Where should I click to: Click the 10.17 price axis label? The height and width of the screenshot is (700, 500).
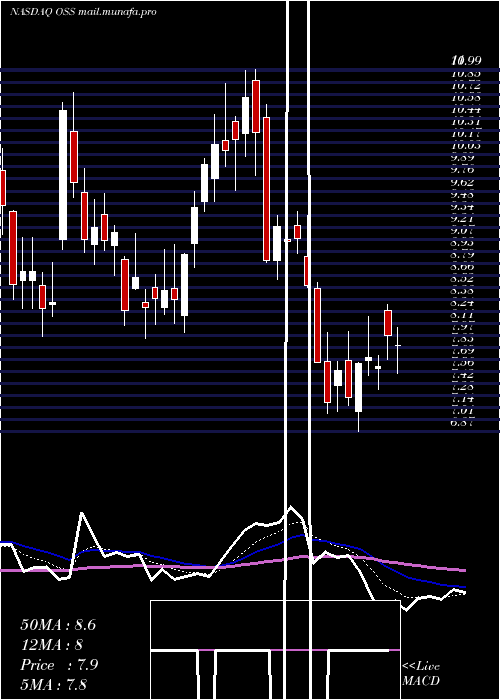click(465, 133)
